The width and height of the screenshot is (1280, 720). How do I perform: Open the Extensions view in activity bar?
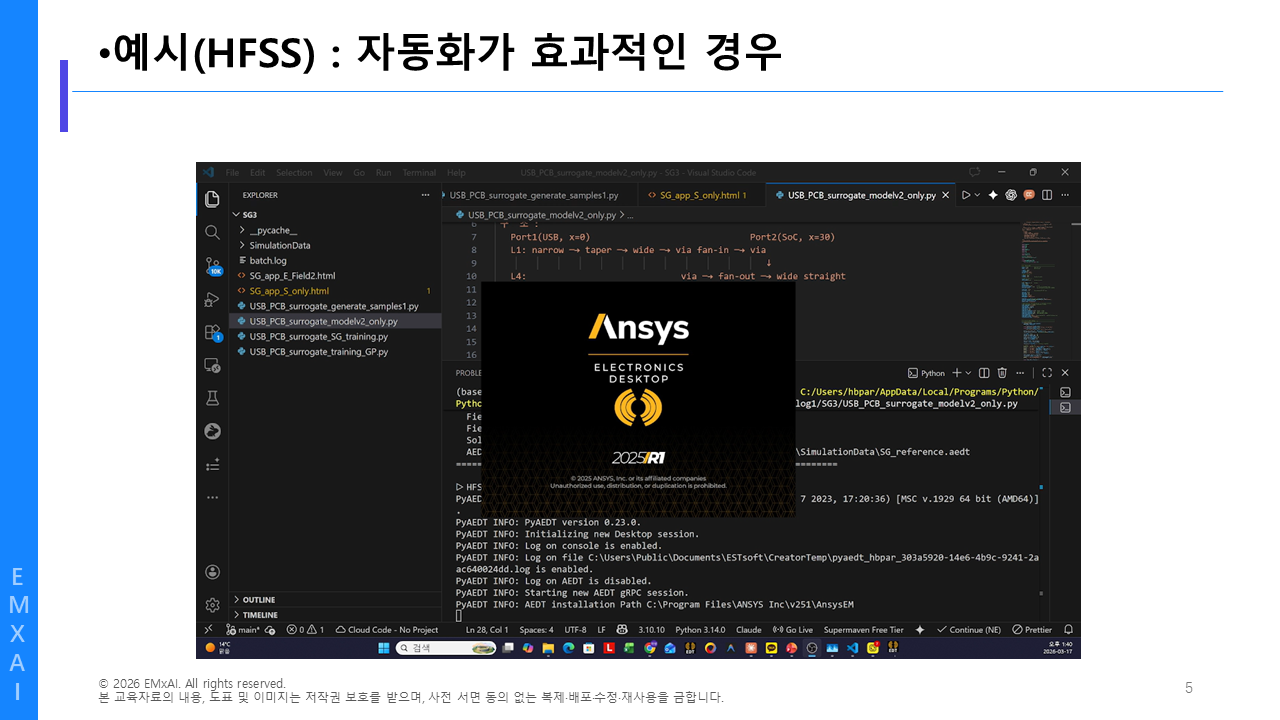[212, 332]
